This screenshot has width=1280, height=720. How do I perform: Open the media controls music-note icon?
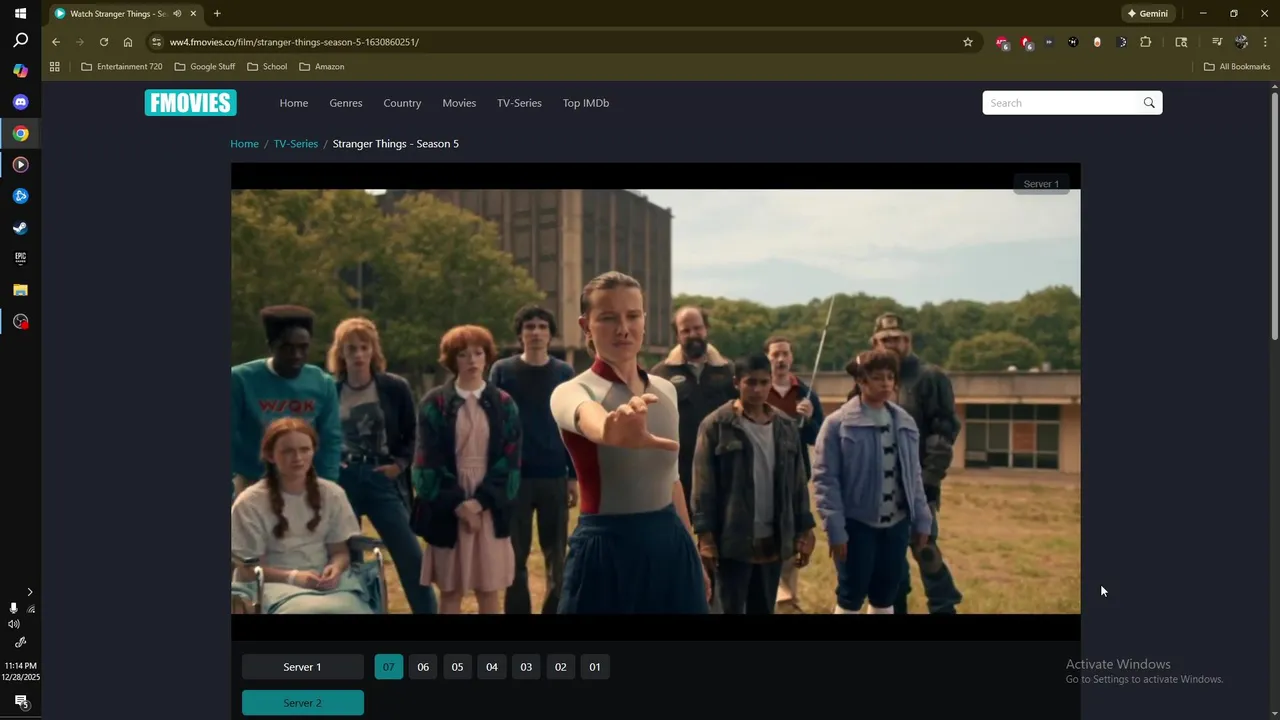point(1217,42)
